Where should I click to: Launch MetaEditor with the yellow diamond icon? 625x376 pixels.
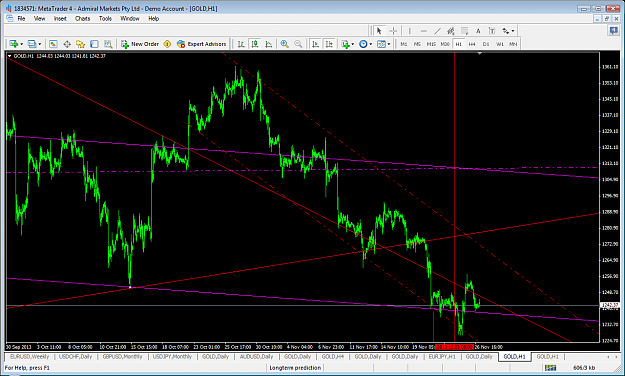[x=167, y=44]
